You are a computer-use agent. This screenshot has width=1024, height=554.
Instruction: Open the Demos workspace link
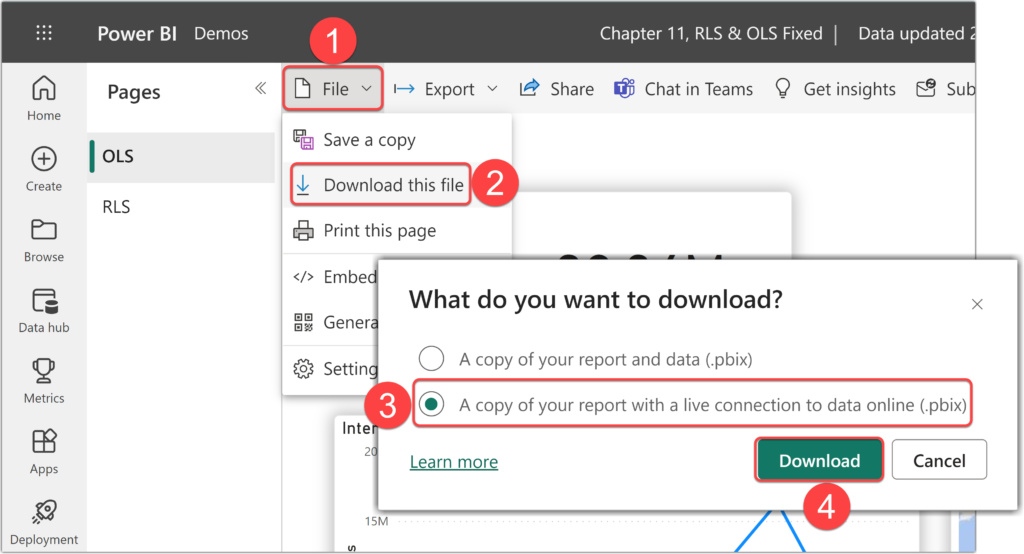pos(221,33)
